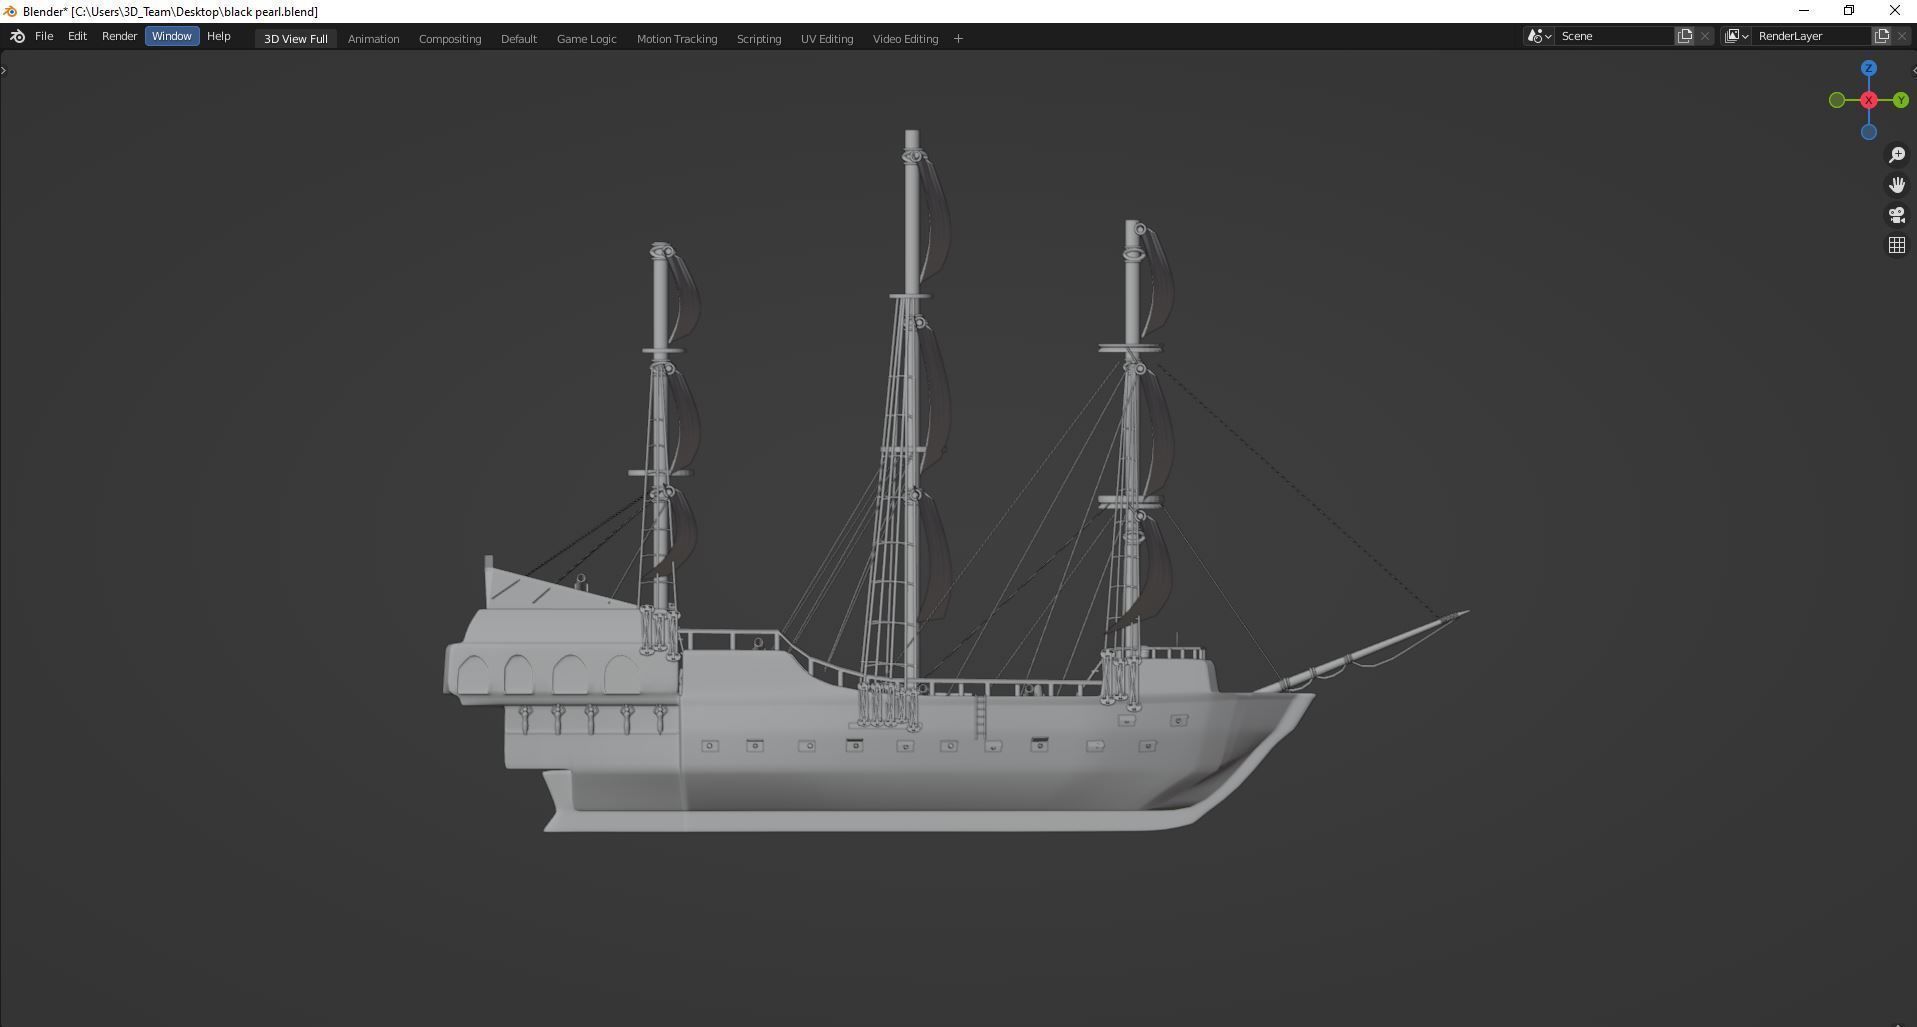
Task: Switch to the Game Logic workspace tab
Action: 586,38
